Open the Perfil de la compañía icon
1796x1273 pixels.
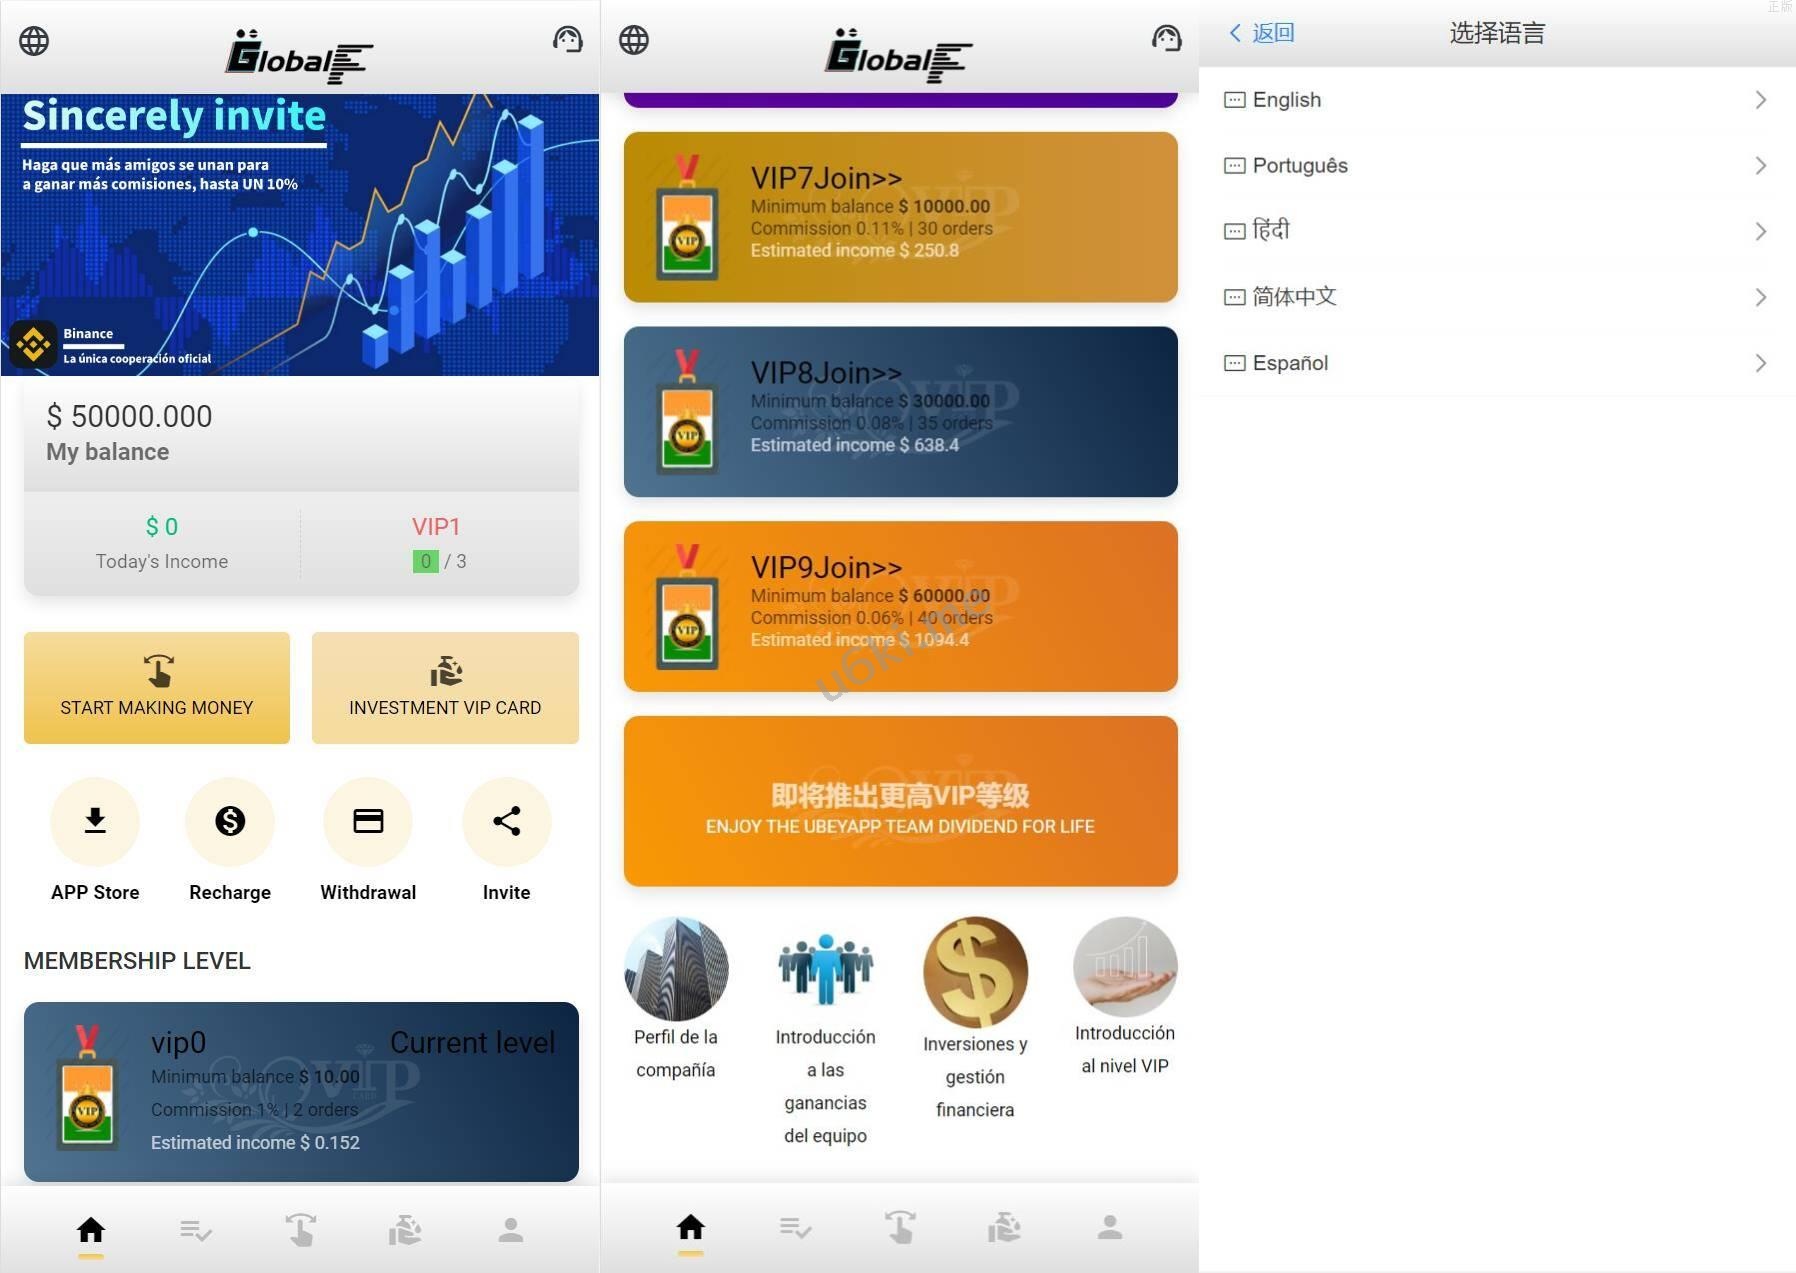[676, 967]
